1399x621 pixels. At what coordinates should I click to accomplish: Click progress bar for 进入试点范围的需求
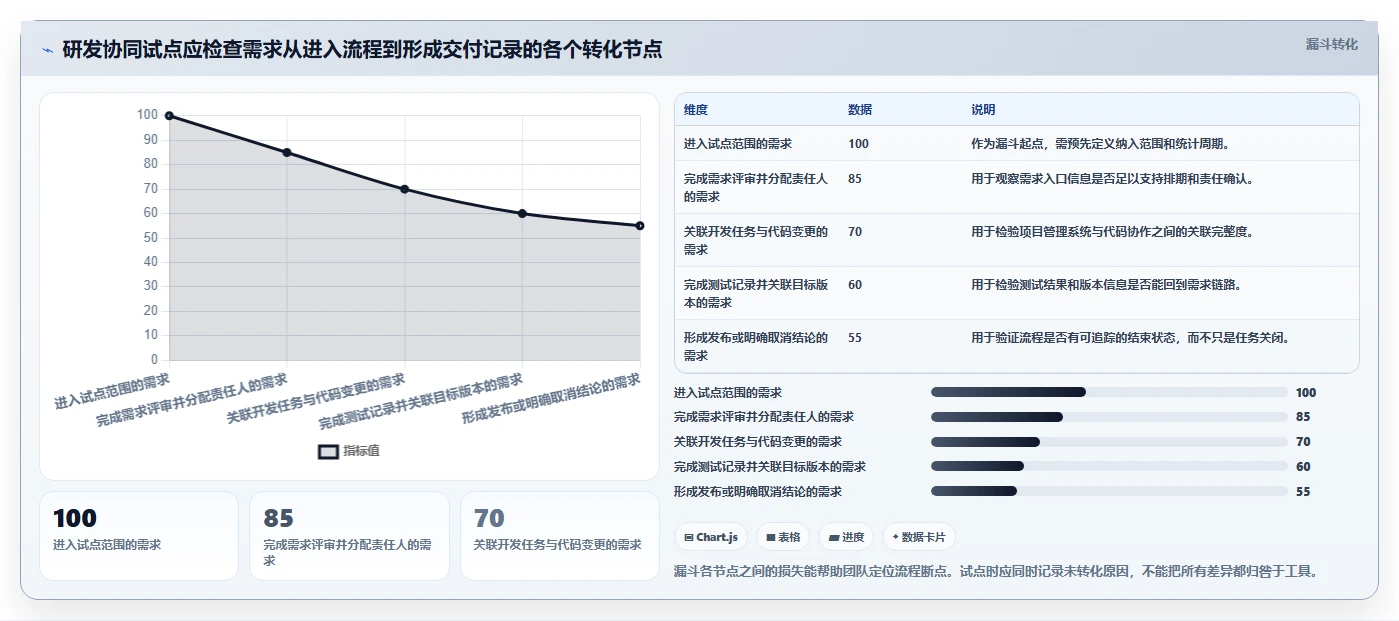pyautogui.click(x=1109, y=392)
